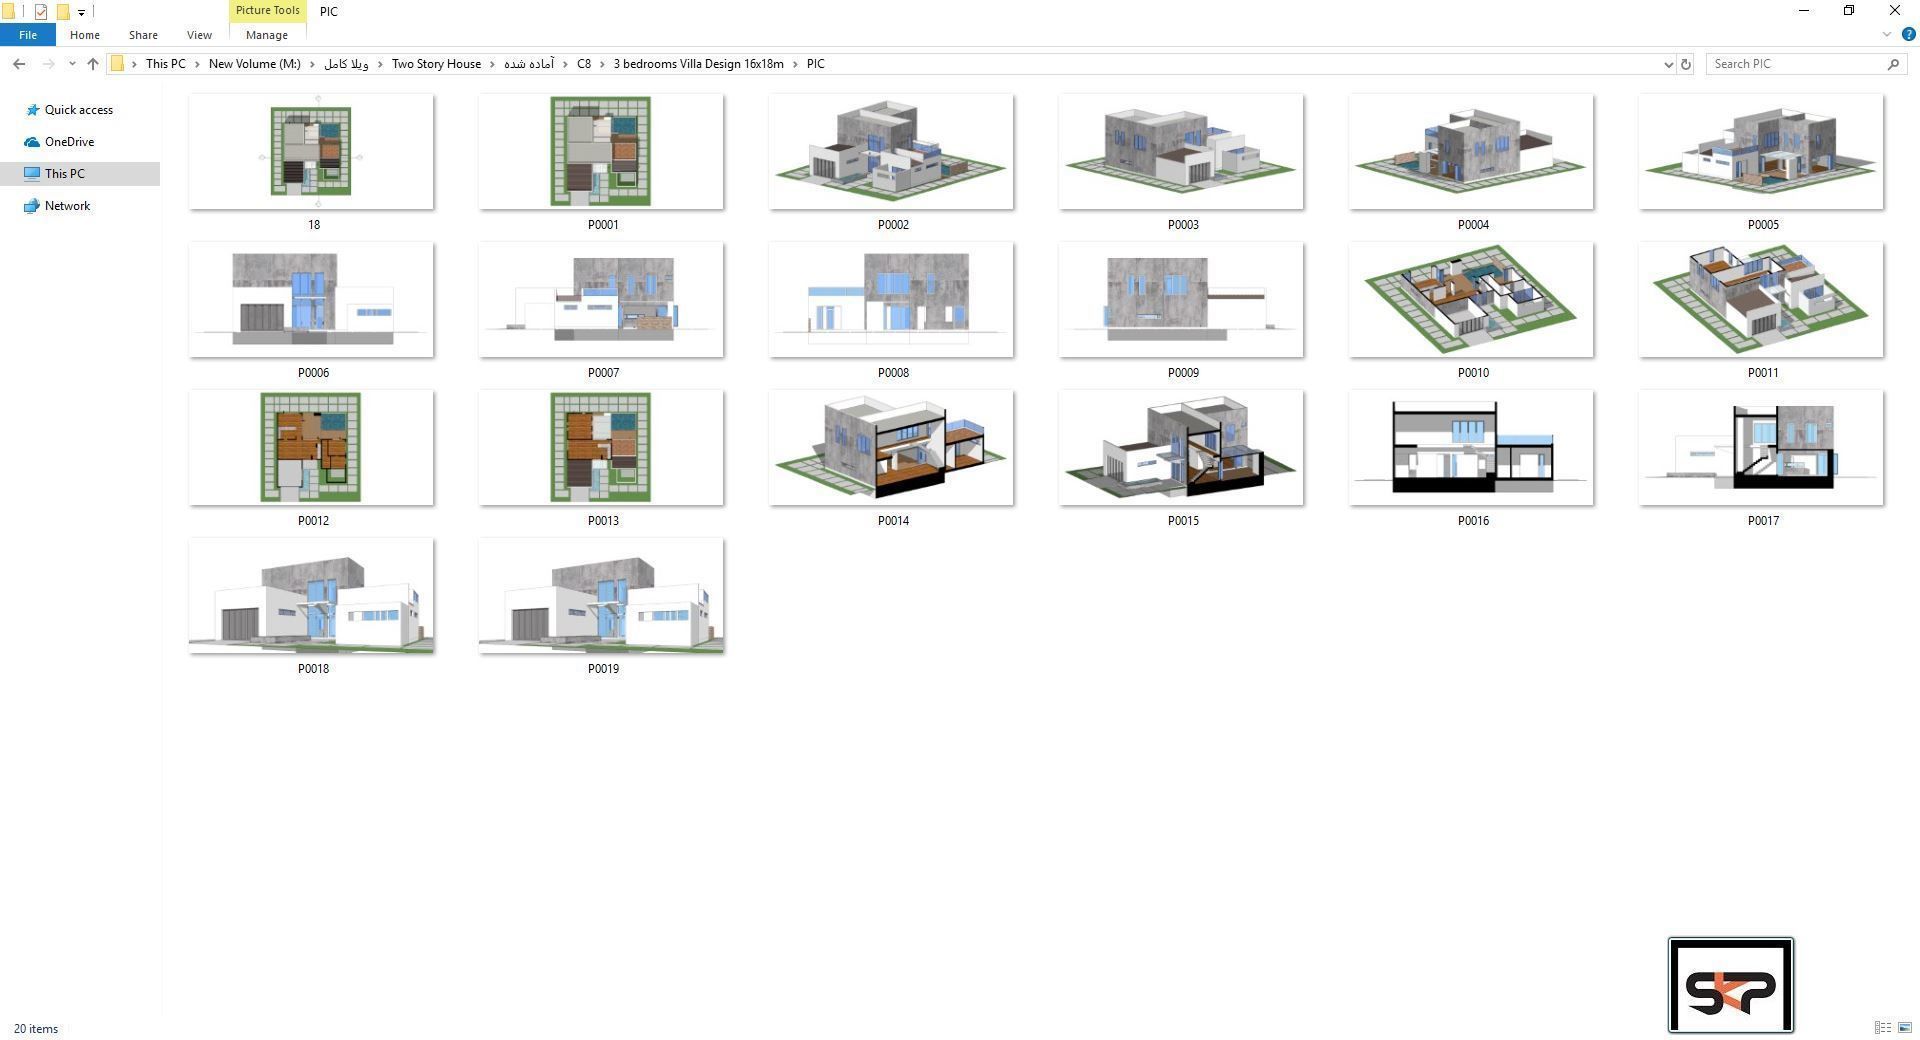This screenshot has width=1920, height=1040.
Task: Click the Back navigation arrow
Action: tap(19, 64)
